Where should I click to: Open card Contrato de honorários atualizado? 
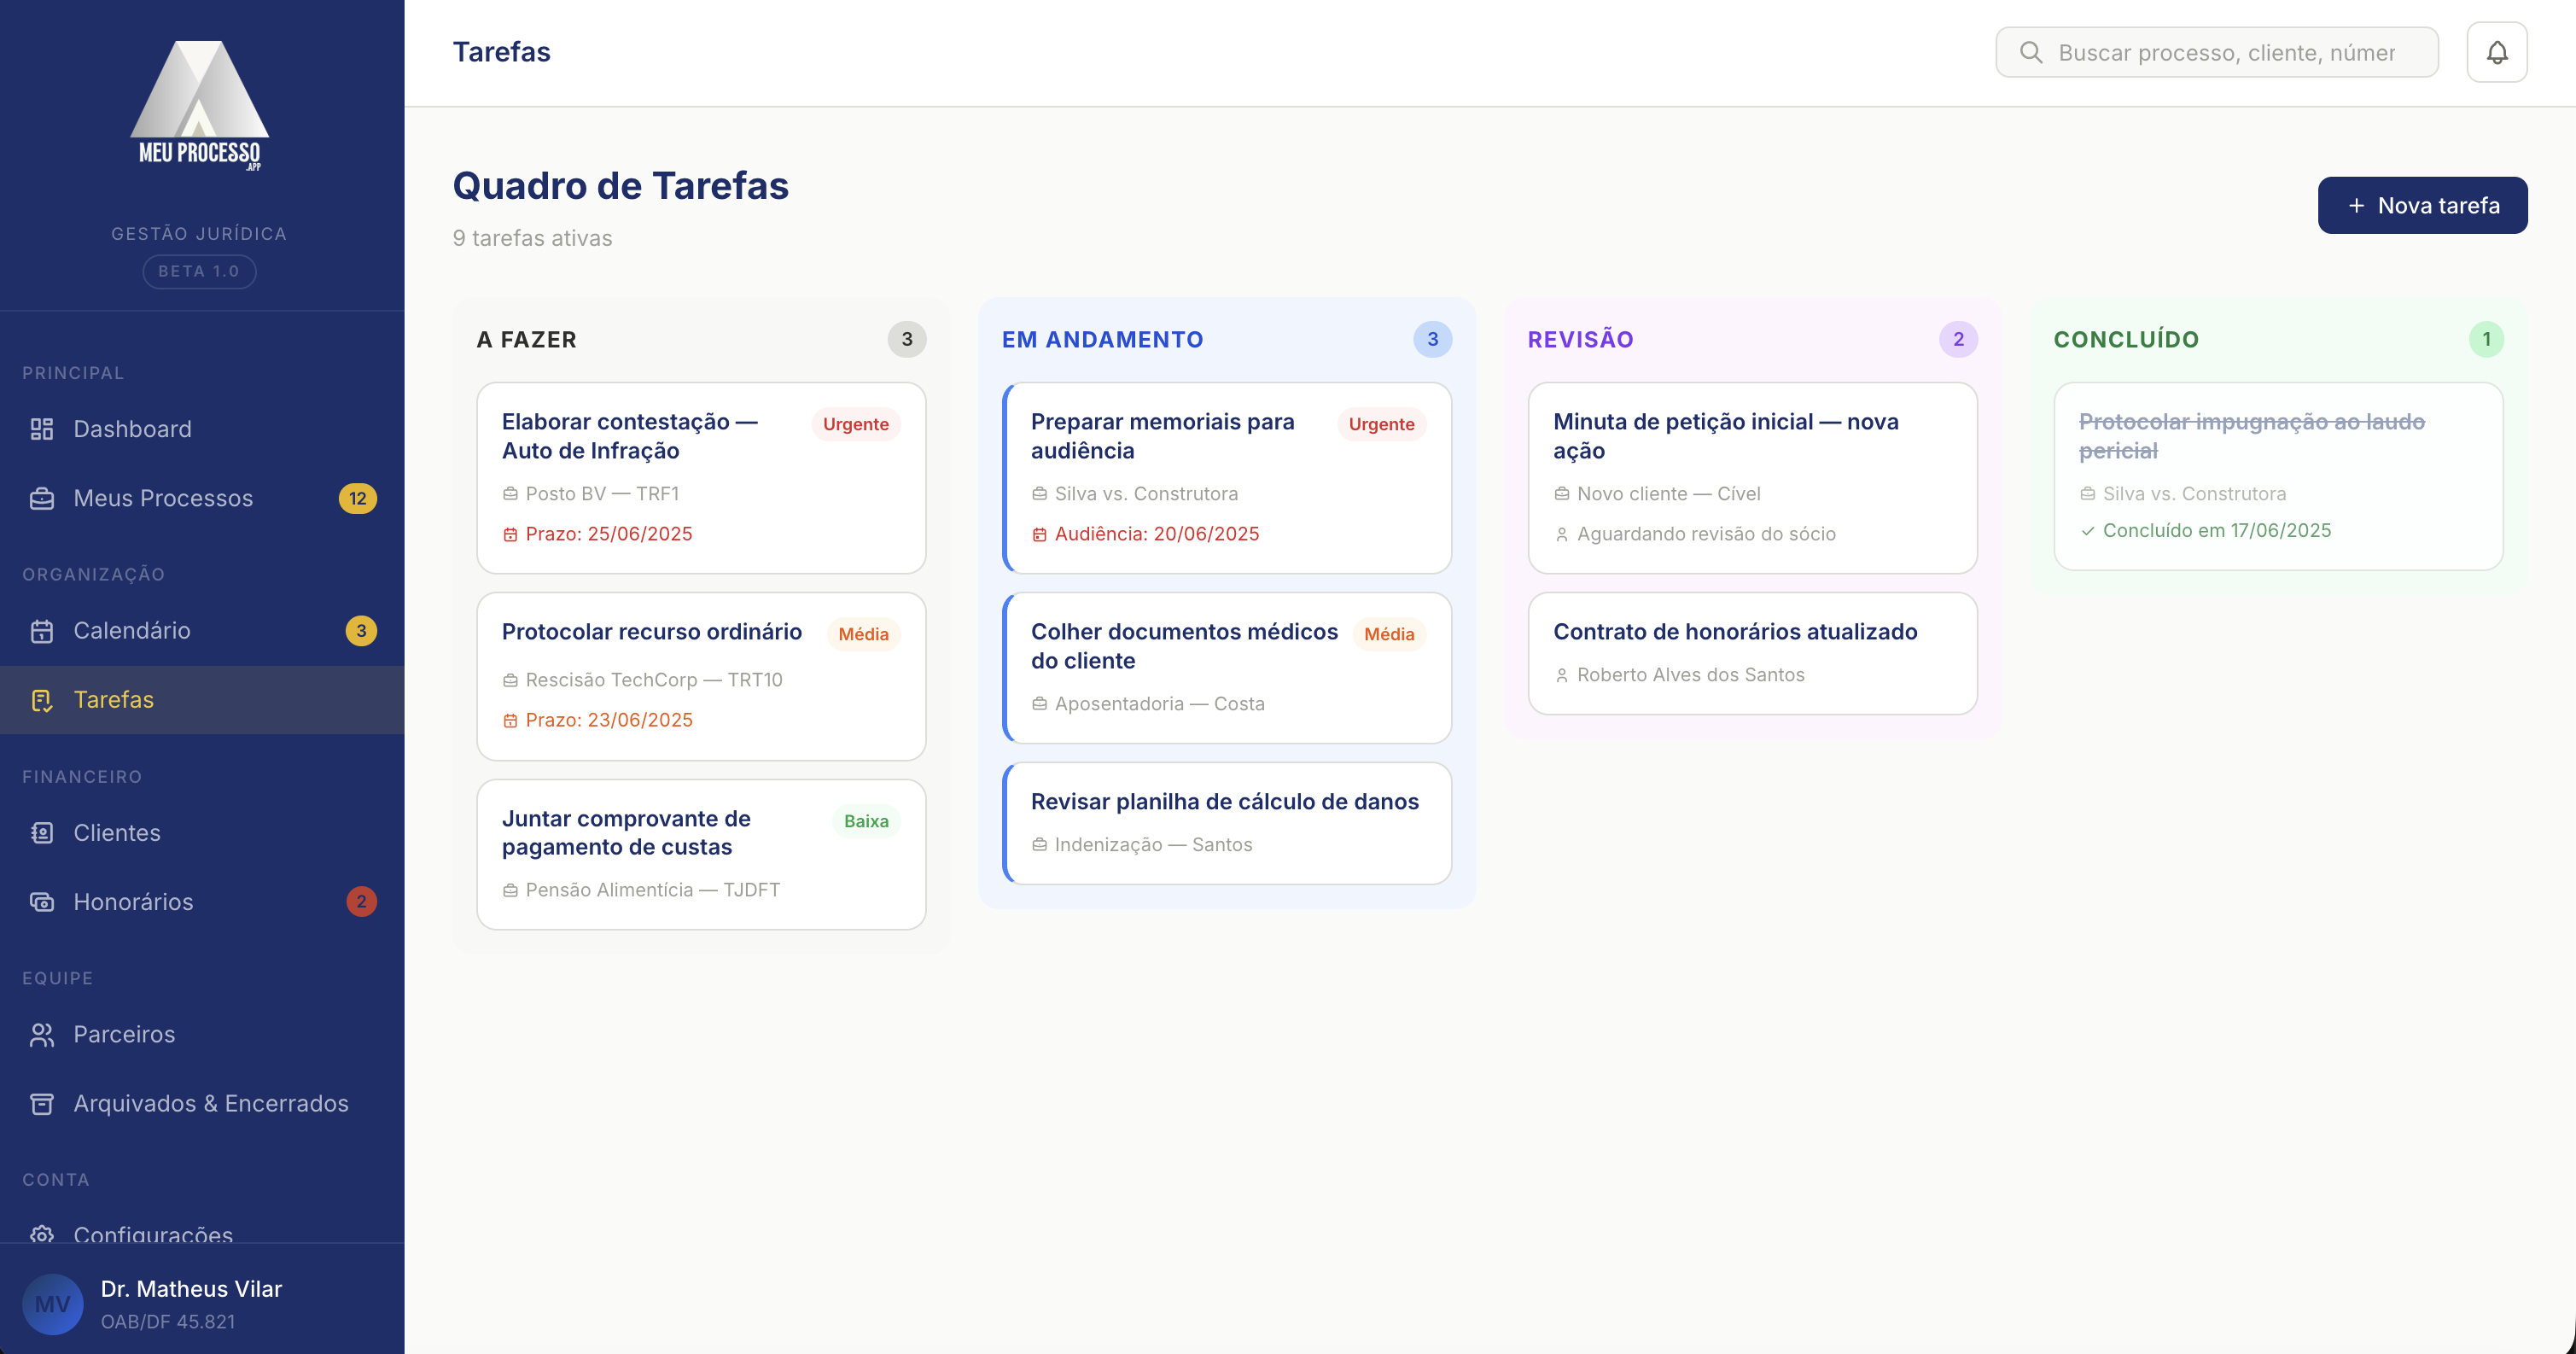tap(1752, 654)
